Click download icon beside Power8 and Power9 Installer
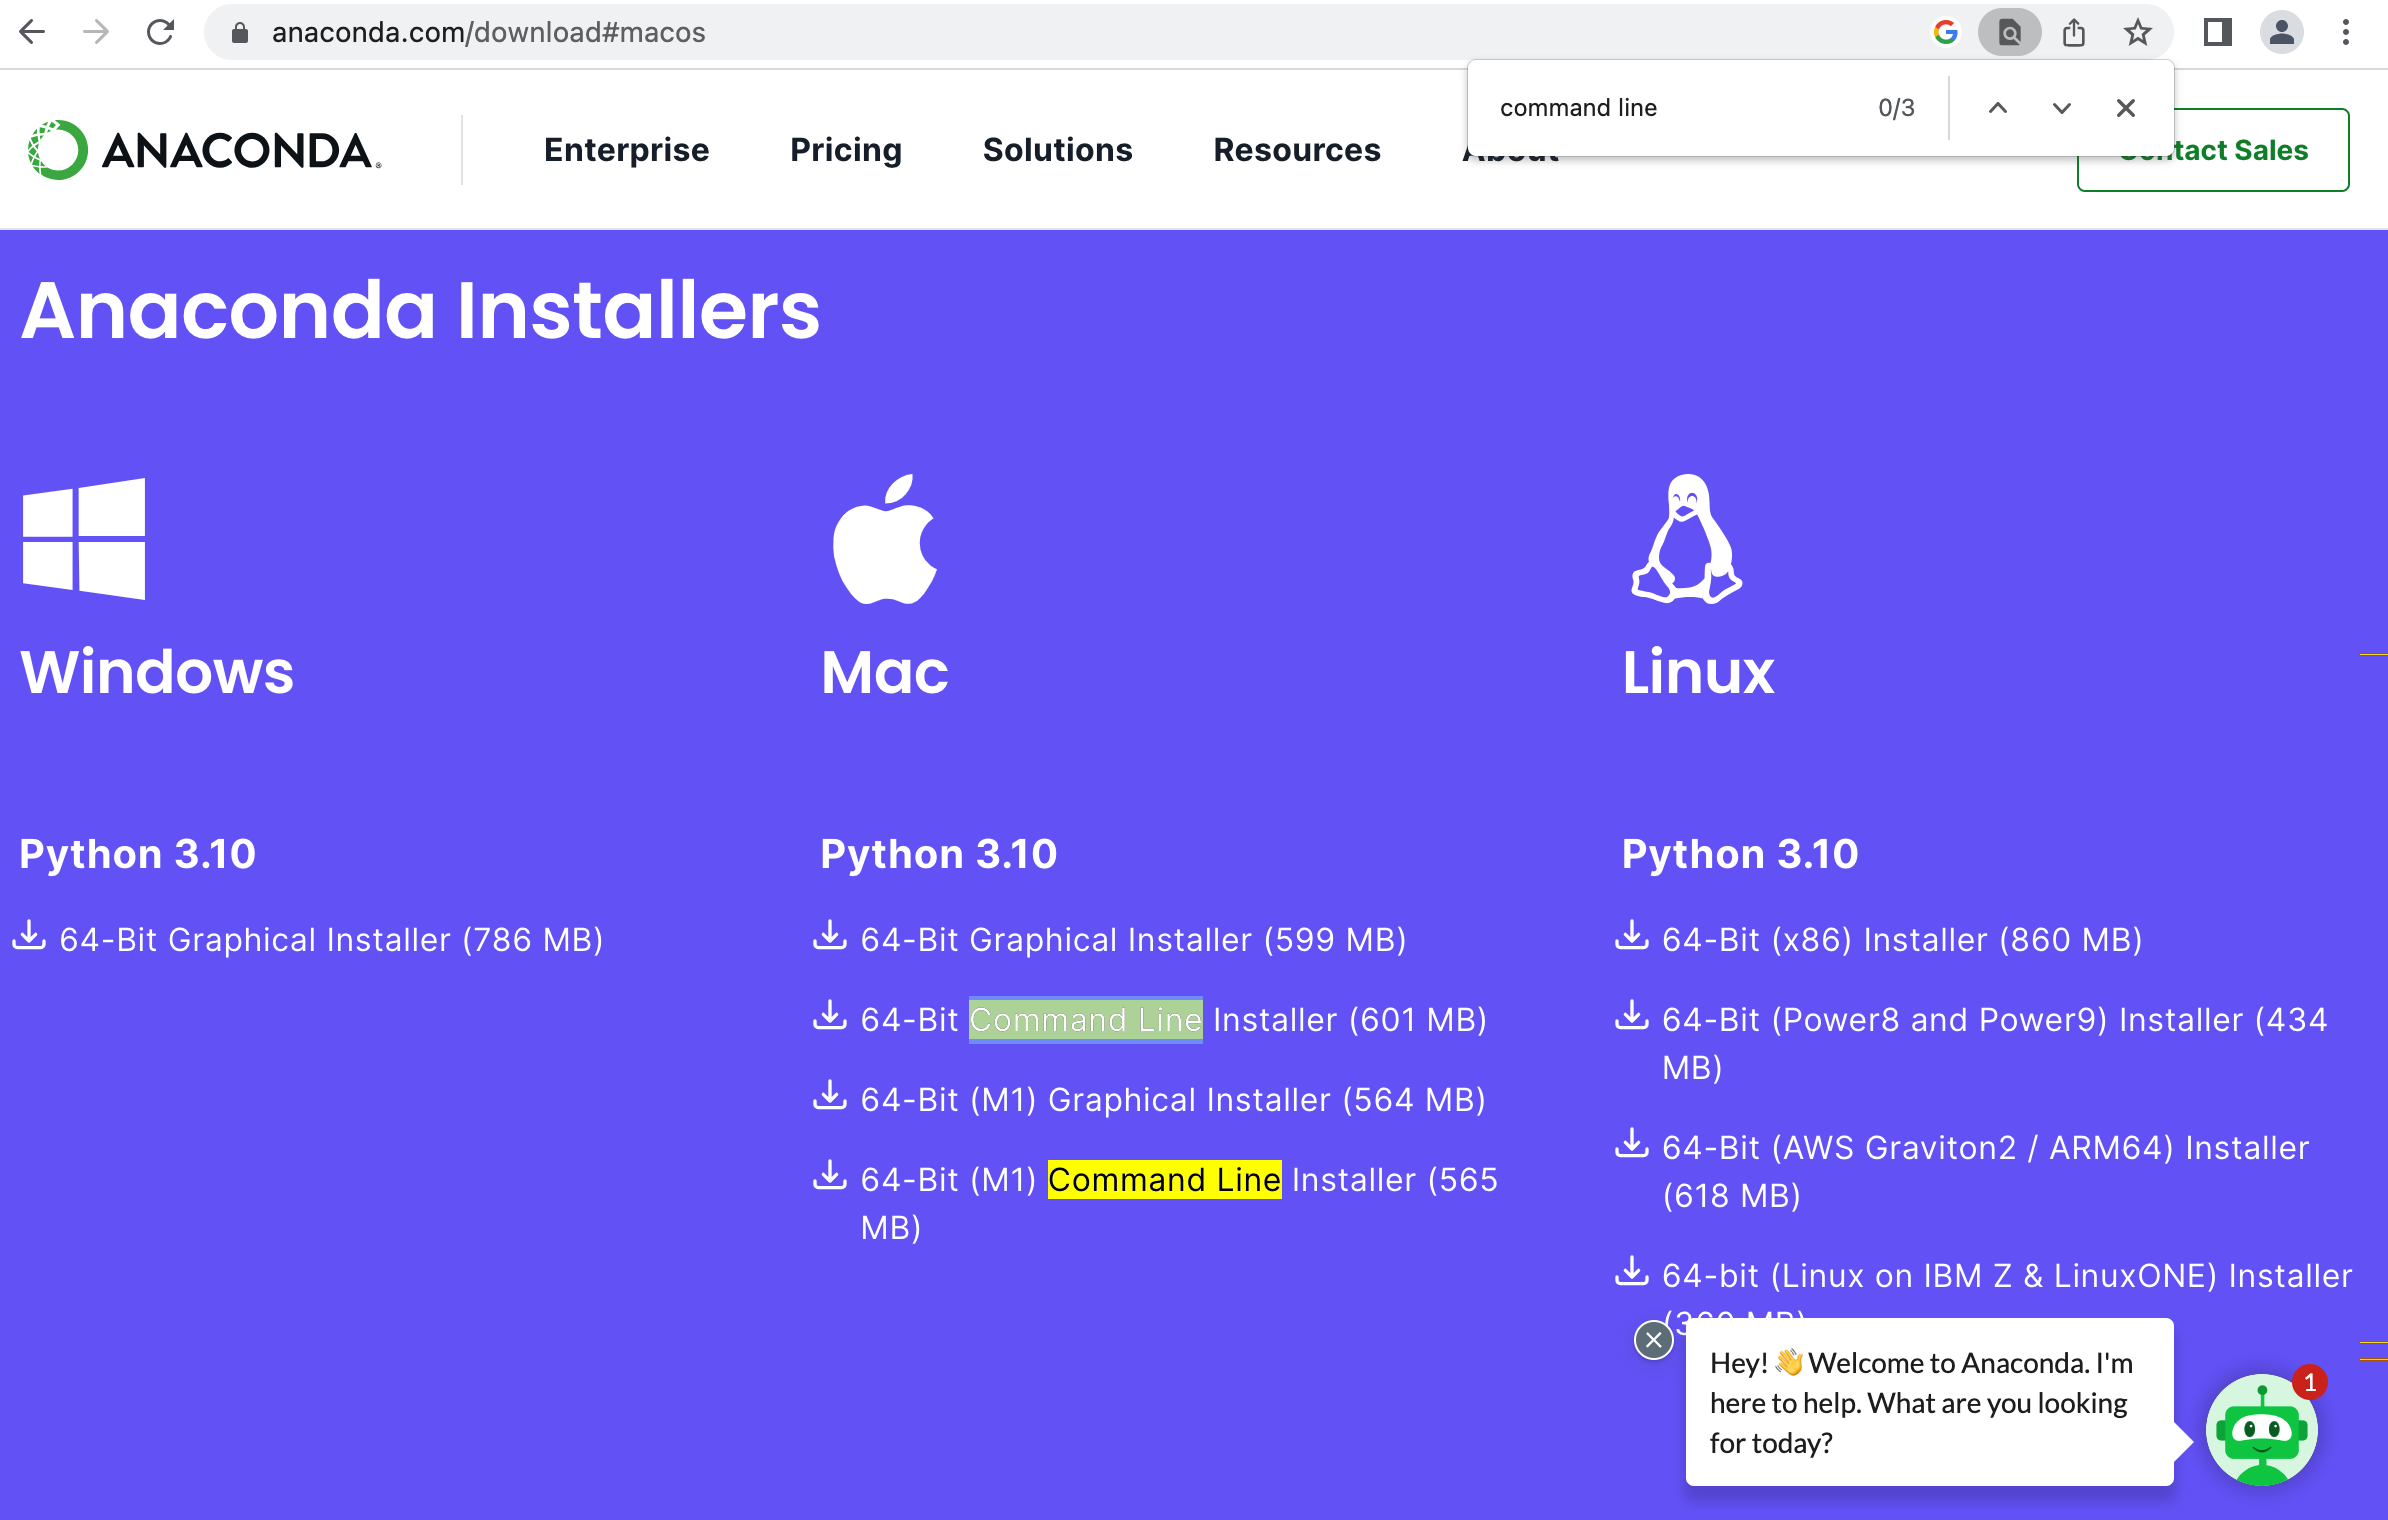 (1632, 1016)
